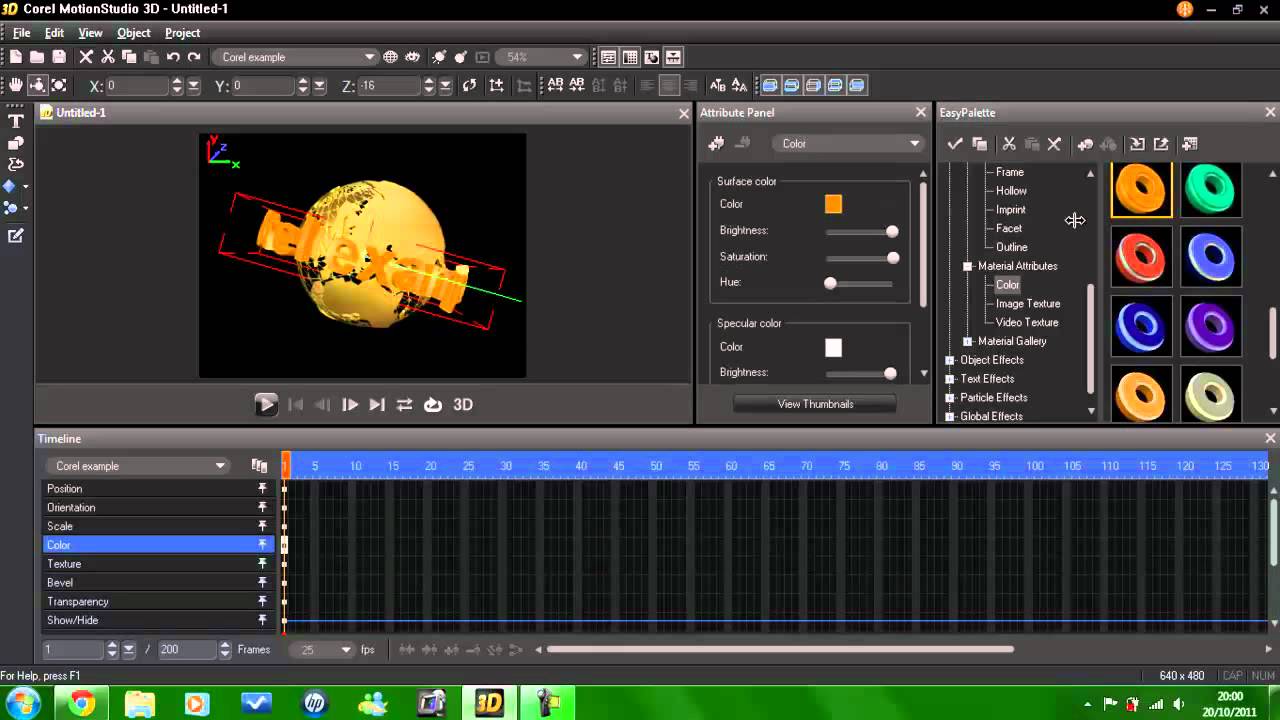
Task: Select Image Texture in the EasyPalette tree
Action: (x=1028, y=304)
